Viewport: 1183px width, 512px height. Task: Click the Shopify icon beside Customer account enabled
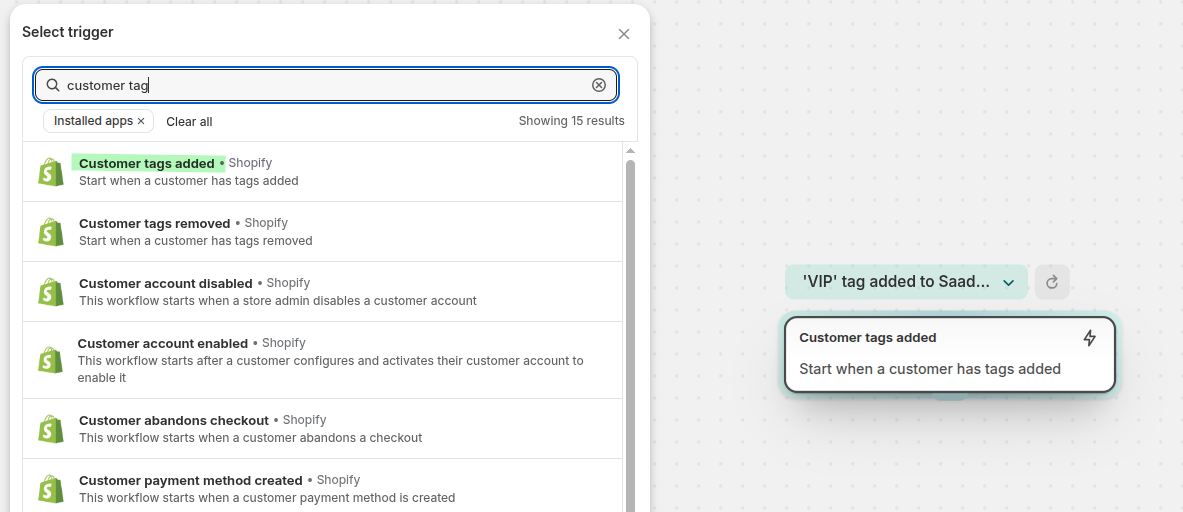(51, 360)
